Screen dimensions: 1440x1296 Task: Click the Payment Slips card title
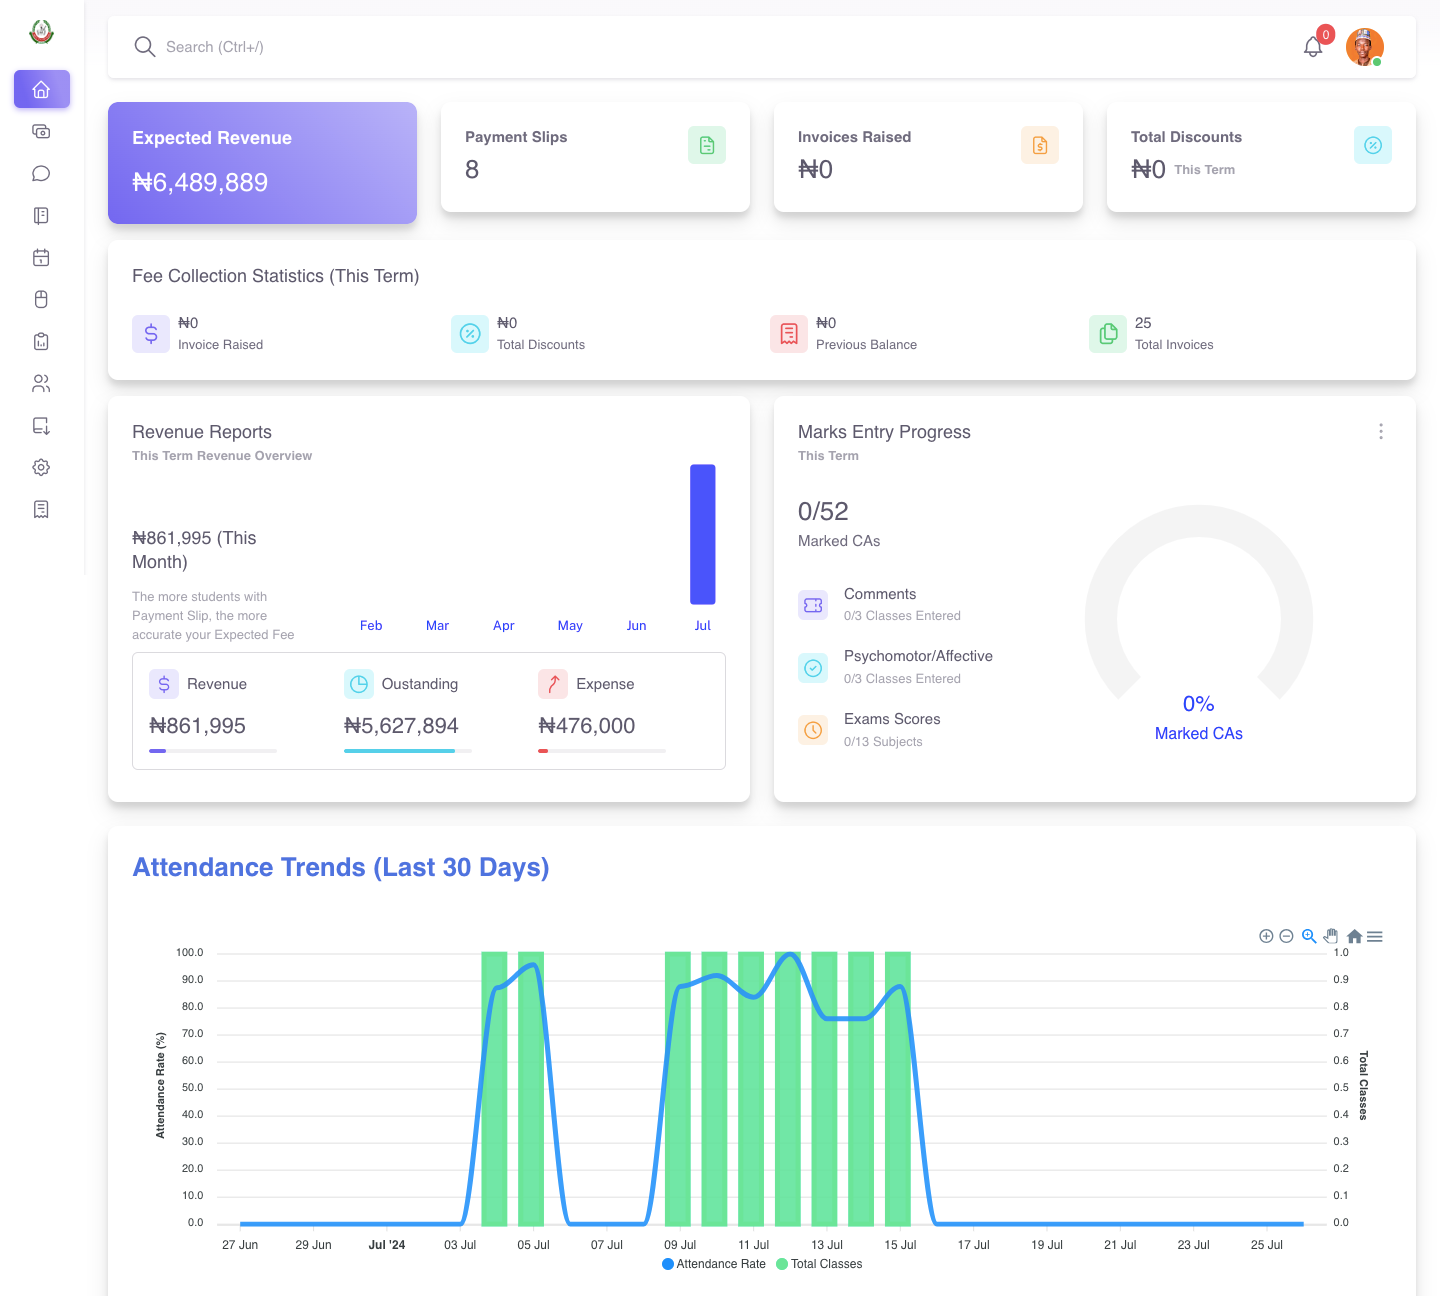click(x=516, y=137)
